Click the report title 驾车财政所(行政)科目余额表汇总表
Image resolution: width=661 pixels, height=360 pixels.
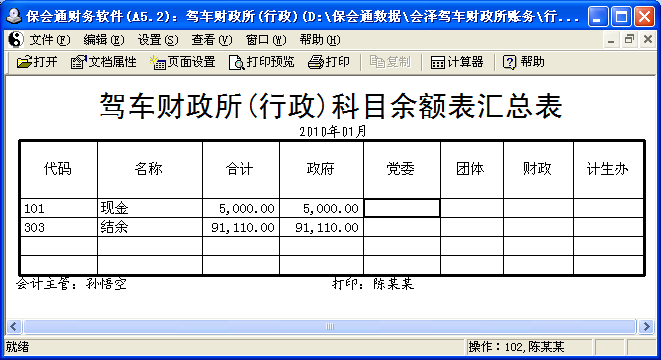click(331, 106)
